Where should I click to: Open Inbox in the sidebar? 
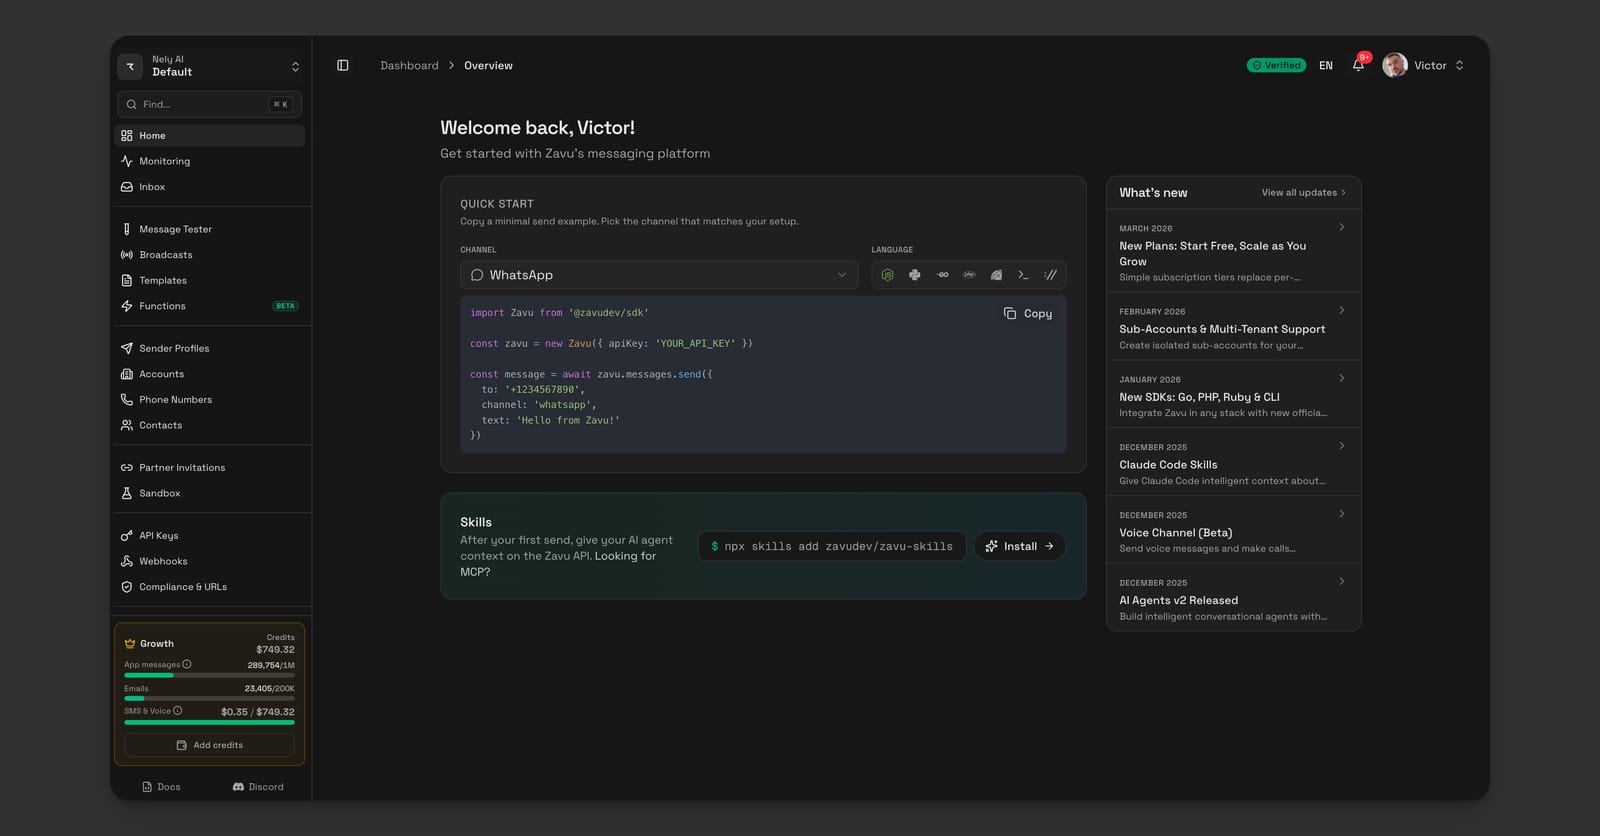pos(210,187)
